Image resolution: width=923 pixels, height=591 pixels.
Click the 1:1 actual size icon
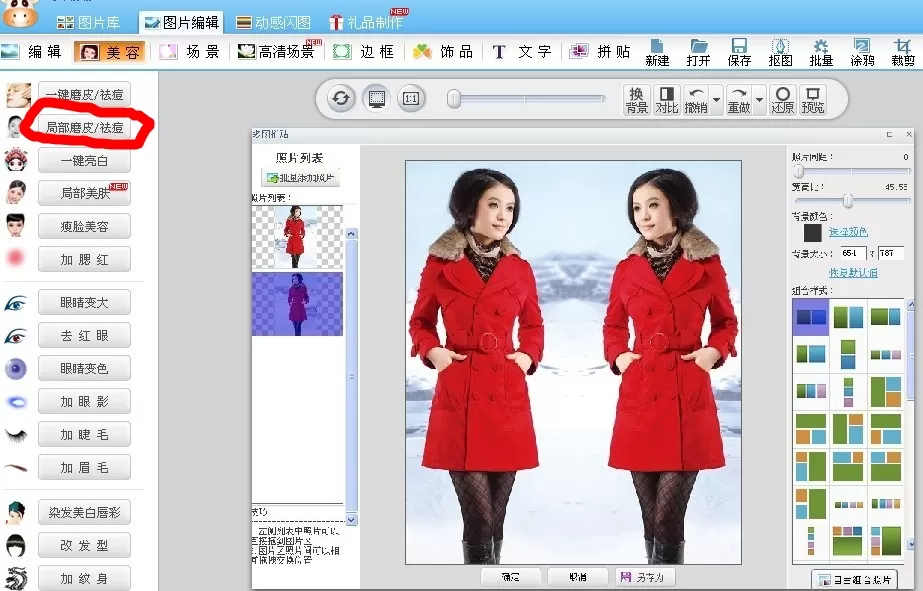point(411,98)
